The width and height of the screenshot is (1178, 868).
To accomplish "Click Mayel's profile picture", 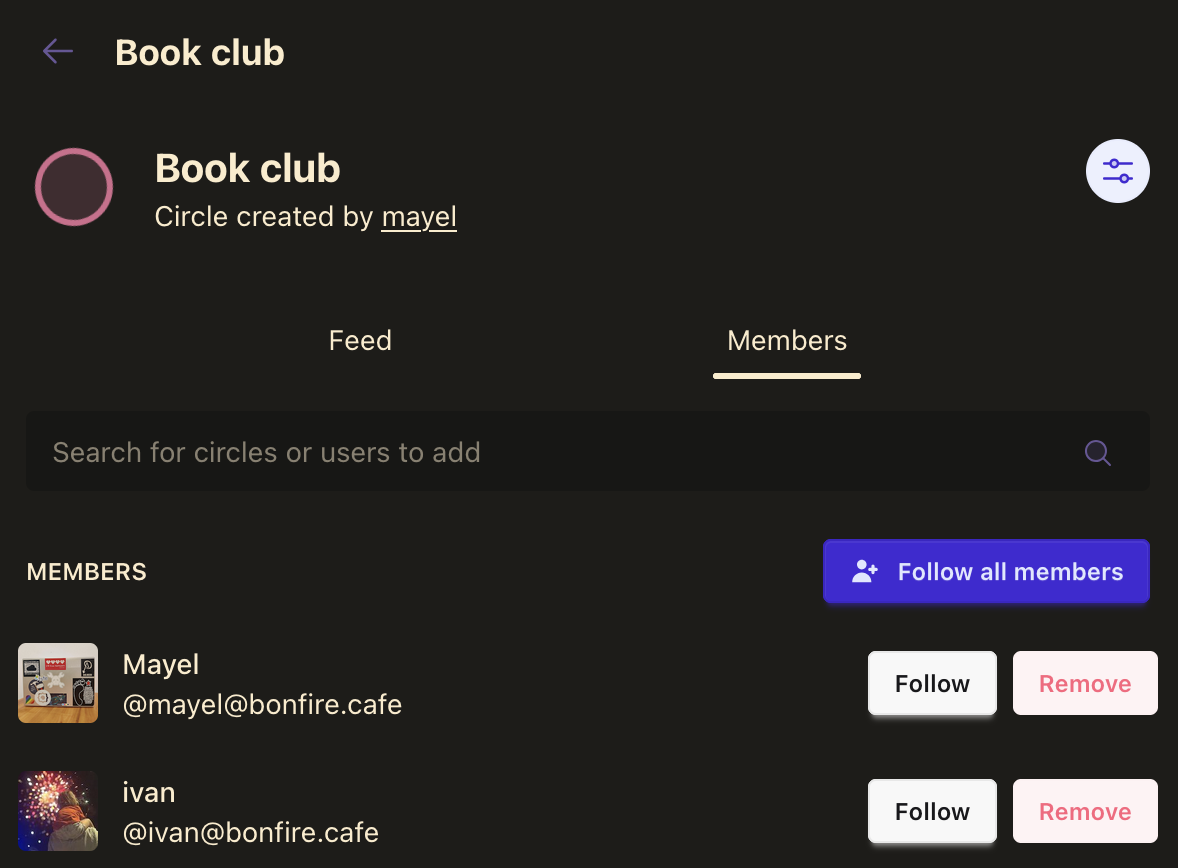I will [58, 683].
